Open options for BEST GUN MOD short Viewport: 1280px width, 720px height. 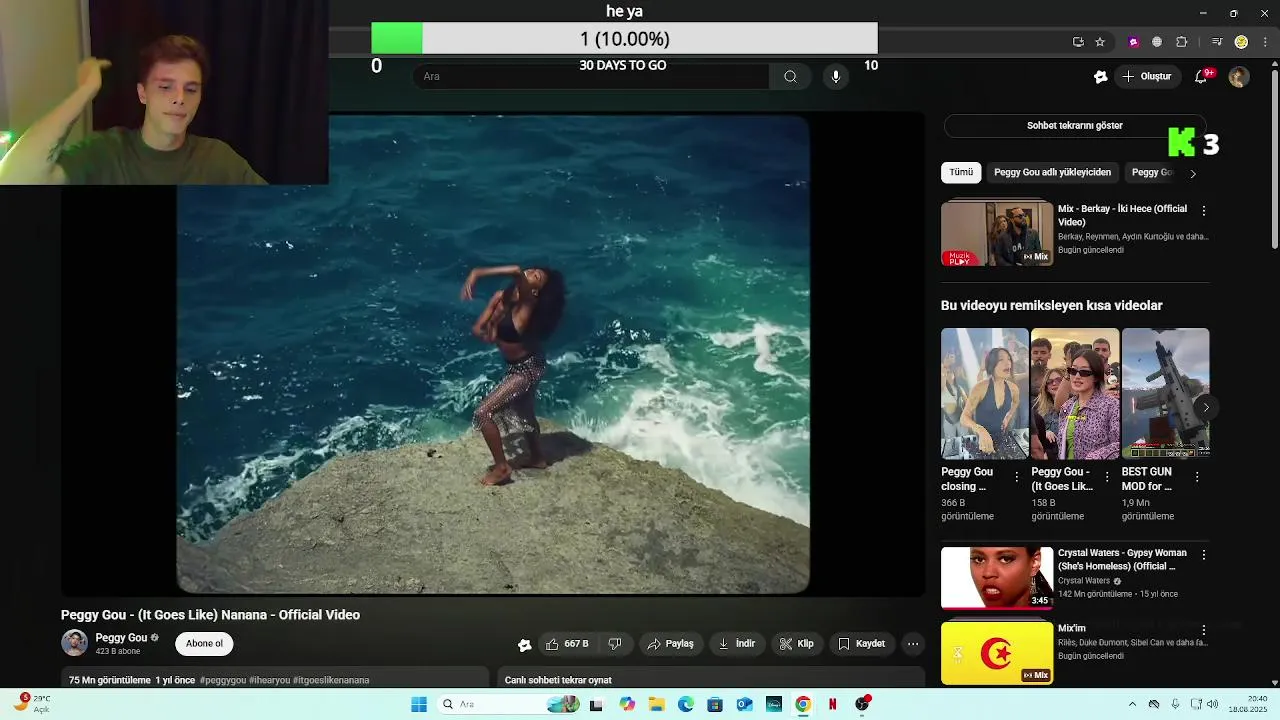[1198, 477]
